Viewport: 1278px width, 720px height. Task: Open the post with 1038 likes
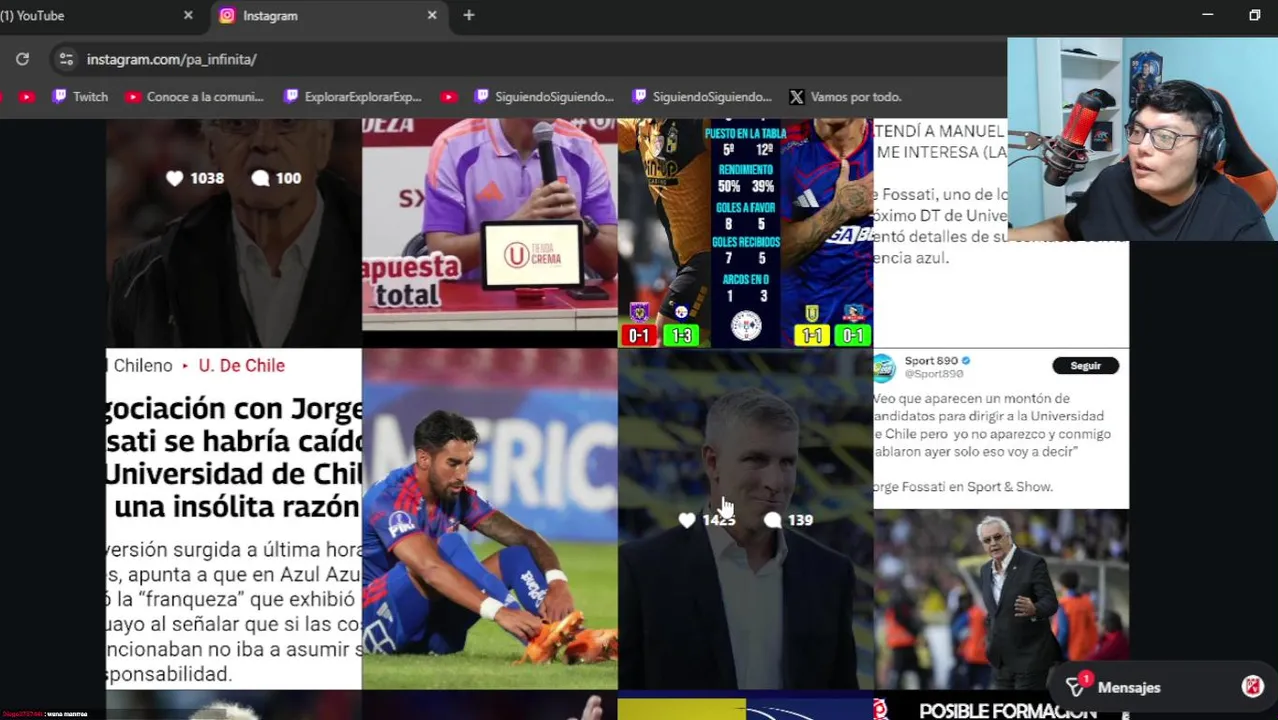[233, 232]
